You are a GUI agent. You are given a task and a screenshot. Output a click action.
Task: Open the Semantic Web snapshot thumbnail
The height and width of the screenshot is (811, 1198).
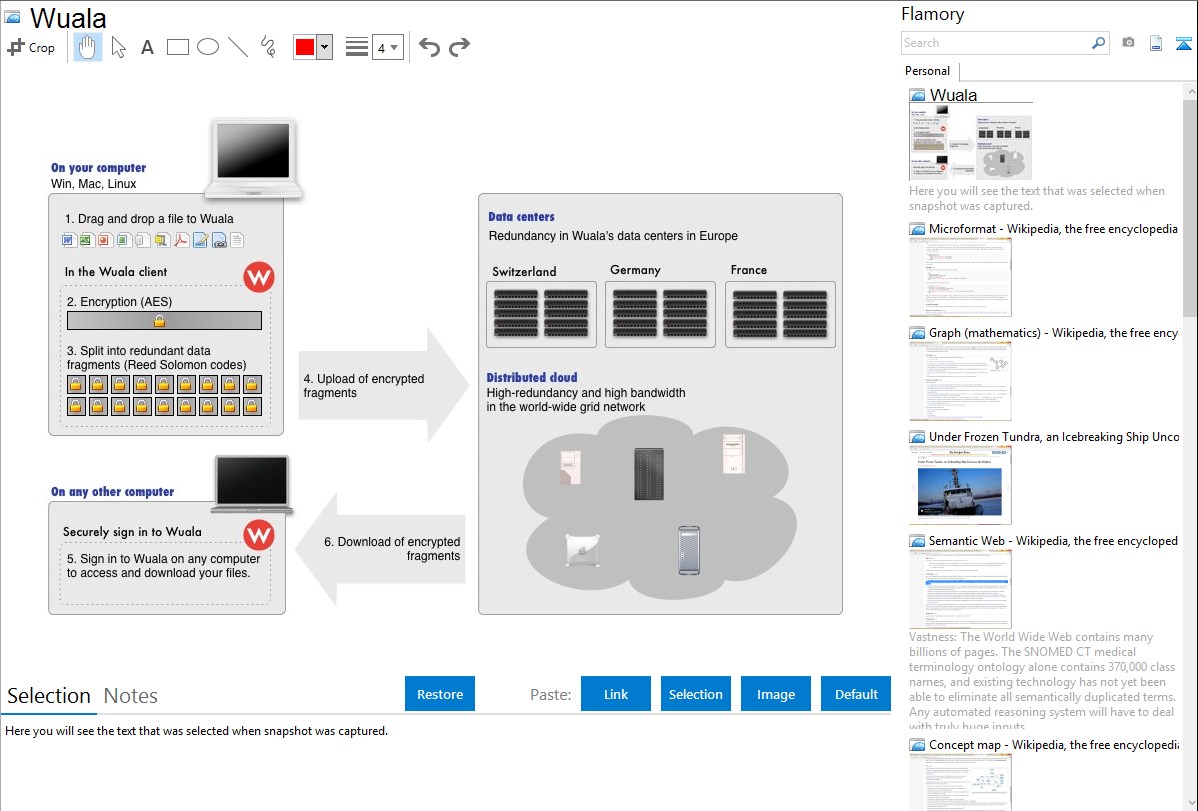(x=960, y=589)
